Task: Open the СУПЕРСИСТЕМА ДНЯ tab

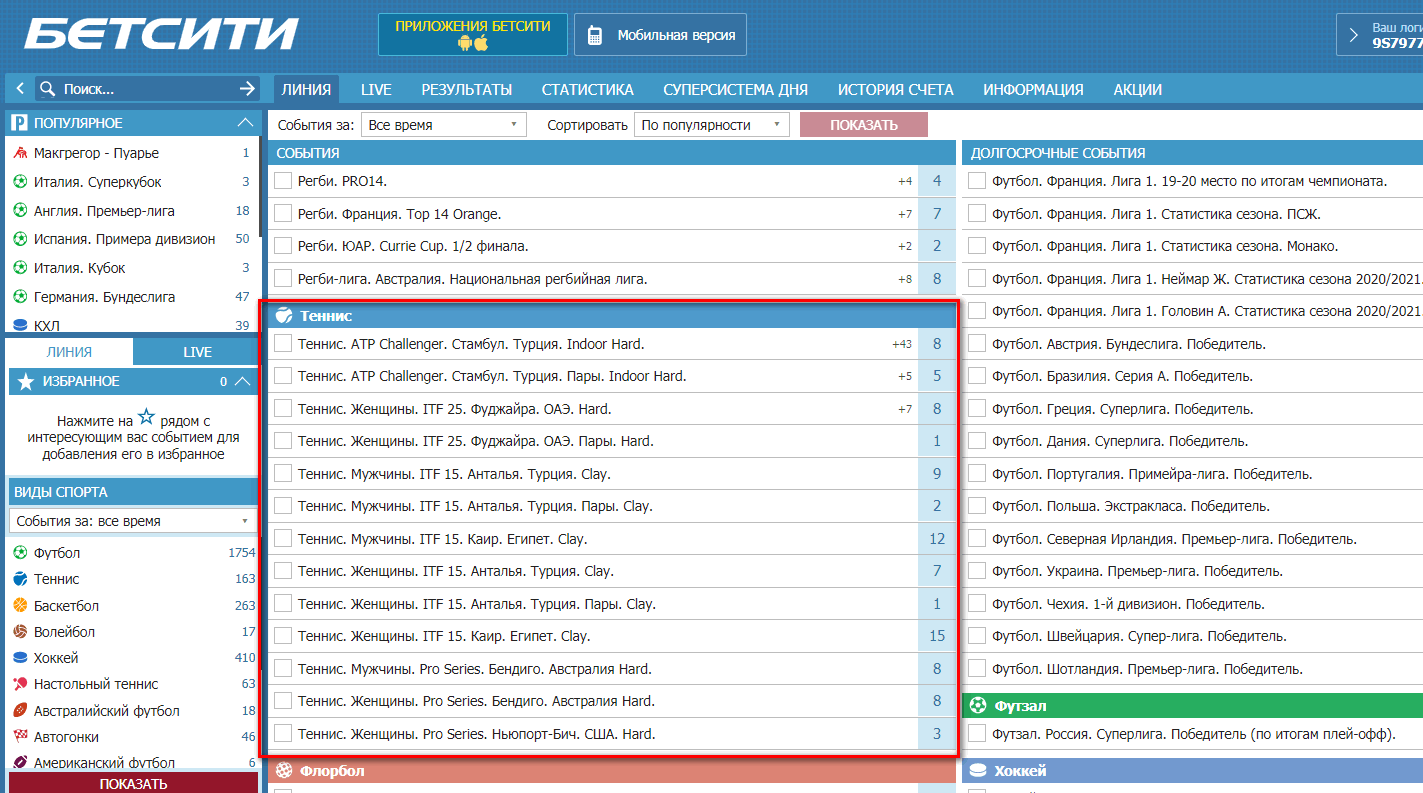Action: click(x=736, y=89)
